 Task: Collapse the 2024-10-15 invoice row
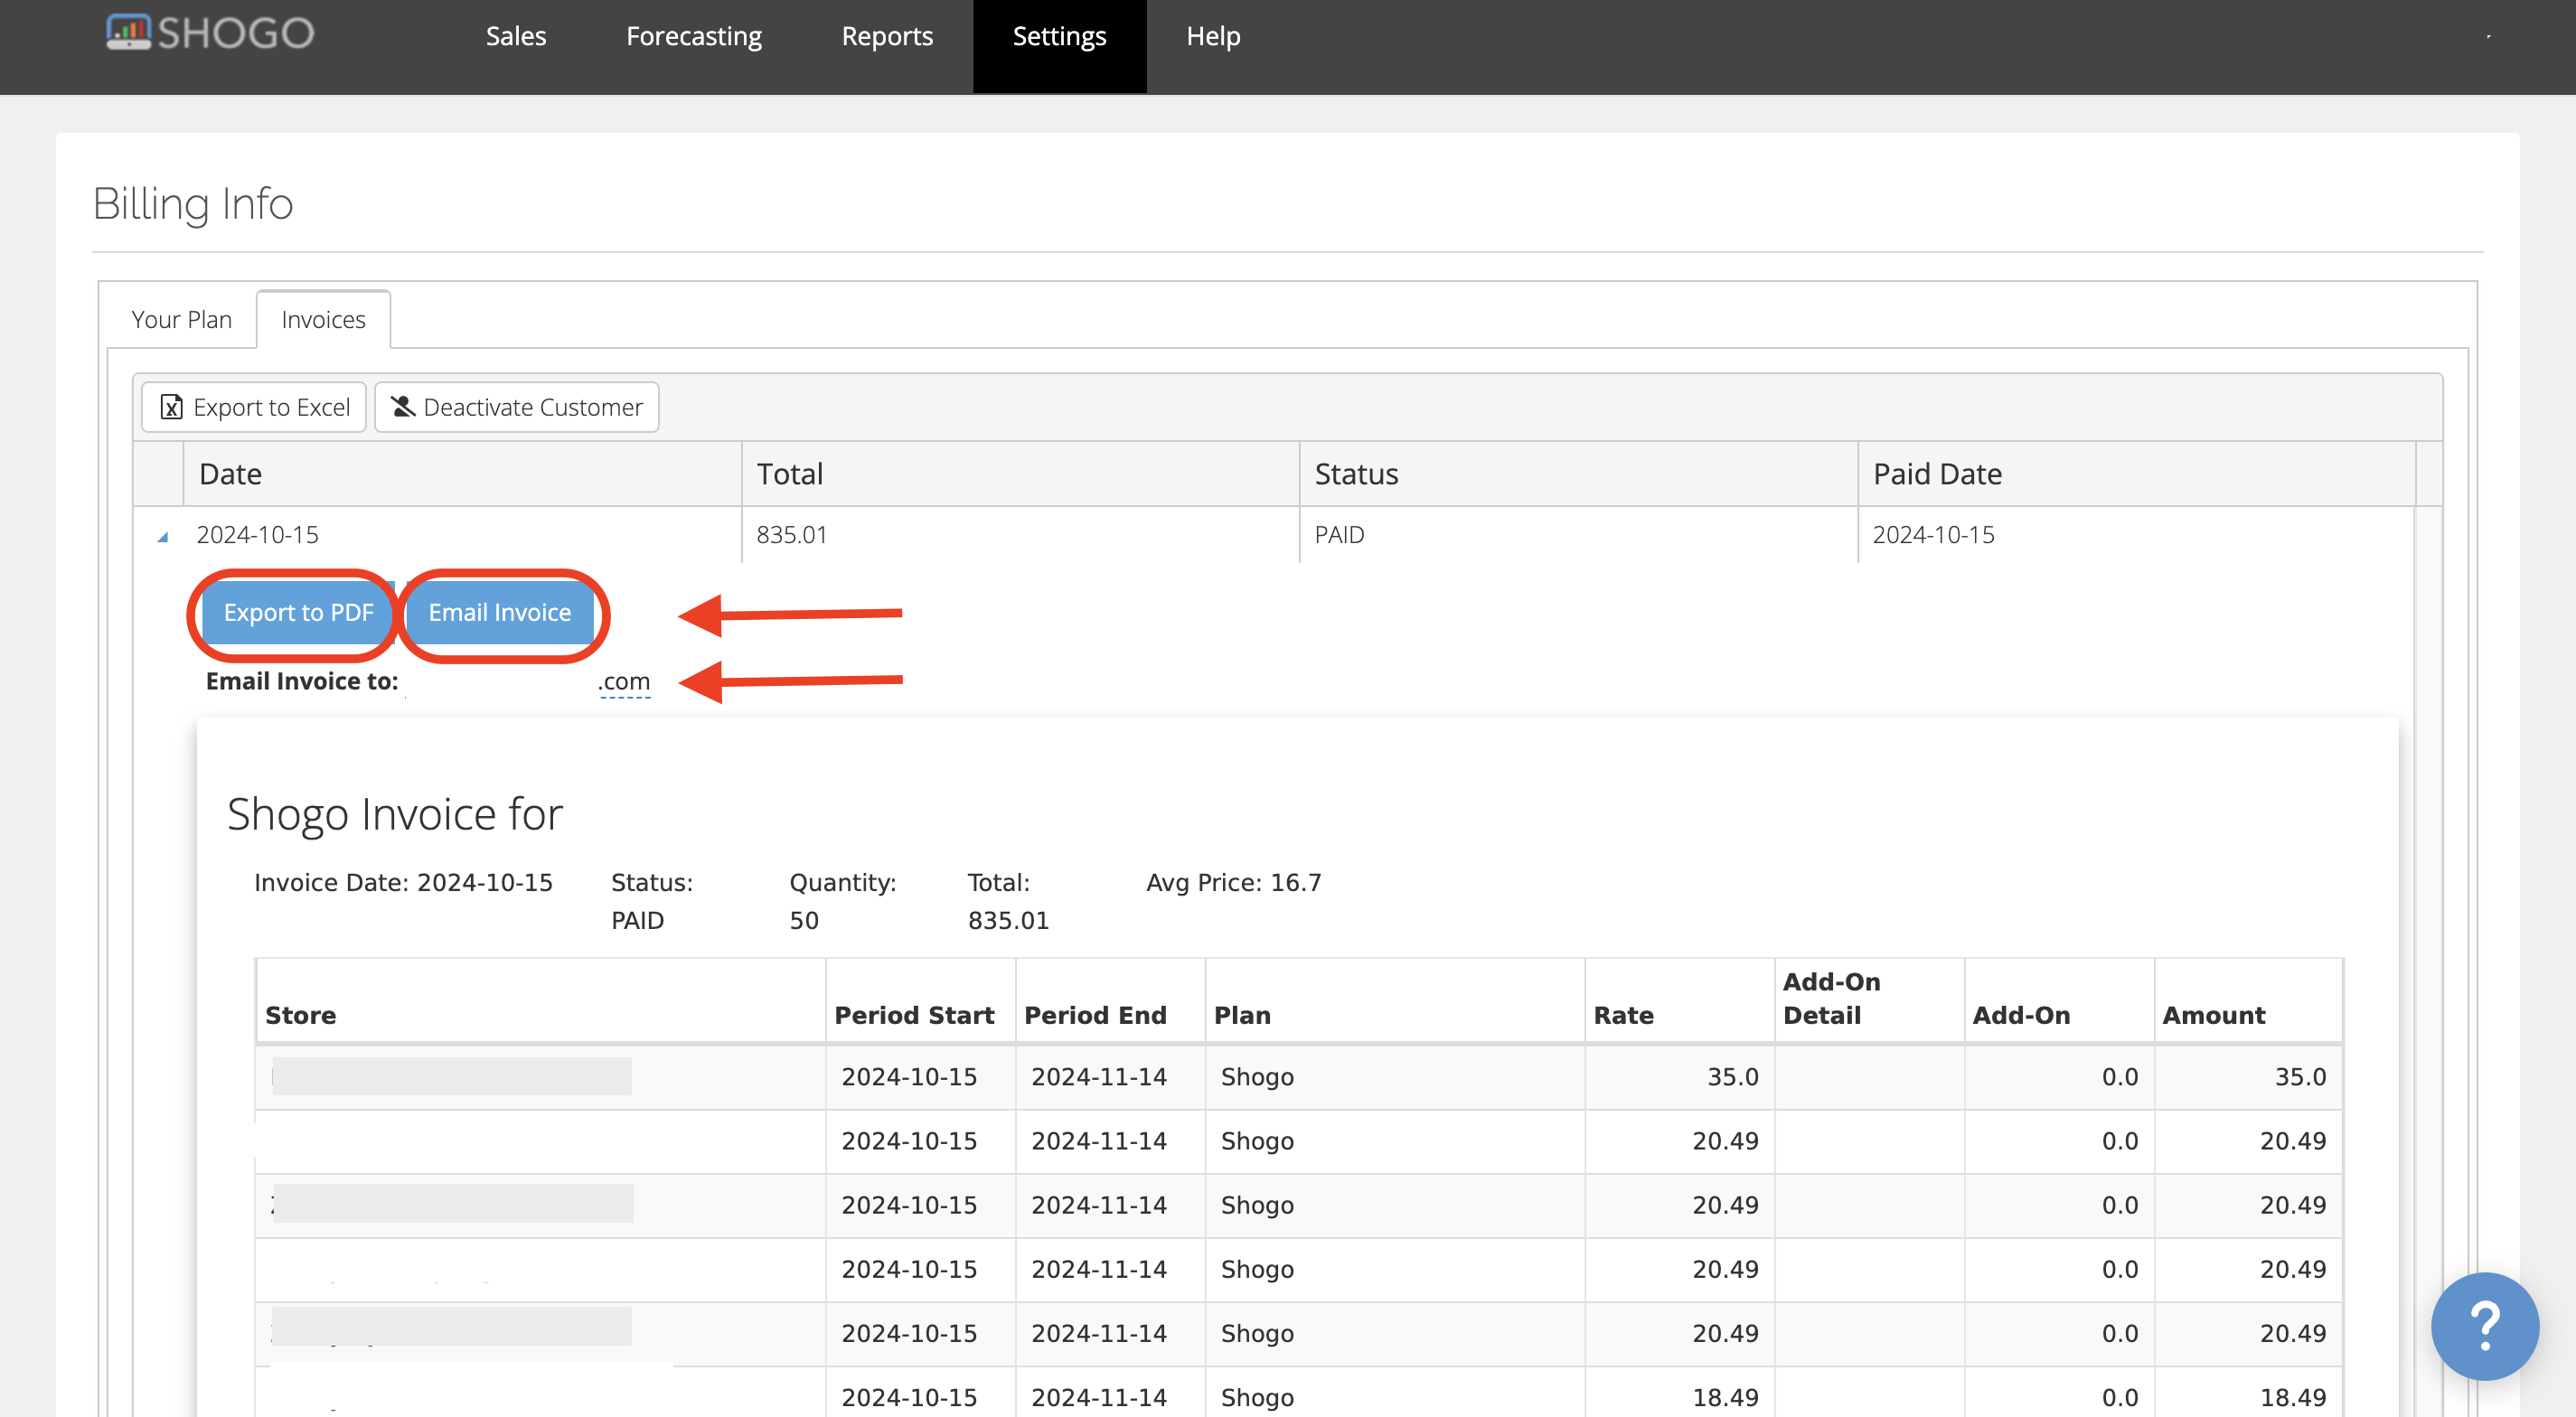coord(162,536)
